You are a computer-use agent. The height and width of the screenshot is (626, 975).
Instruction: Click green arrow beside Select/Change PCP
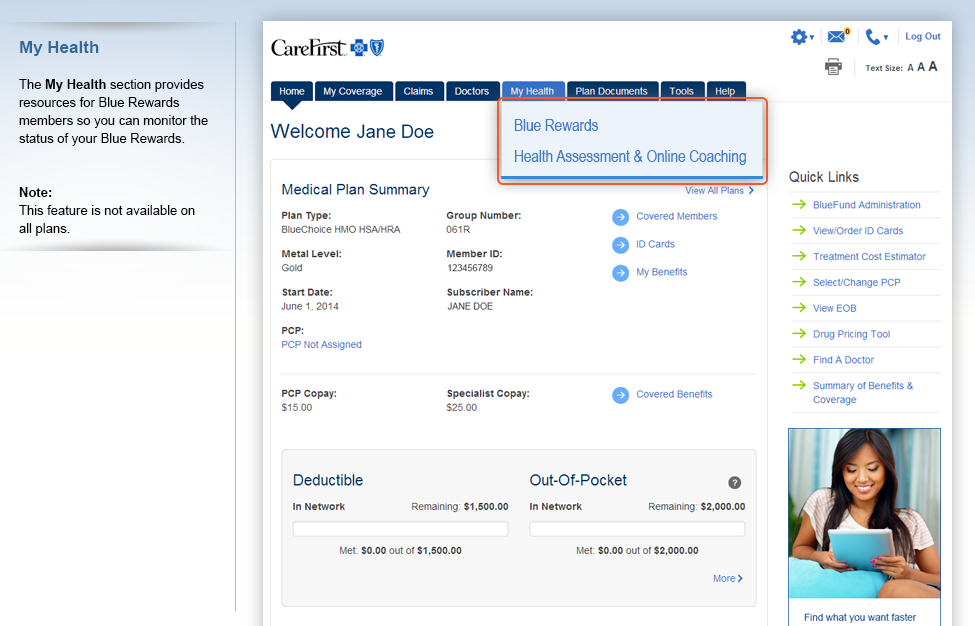(799, 282)
